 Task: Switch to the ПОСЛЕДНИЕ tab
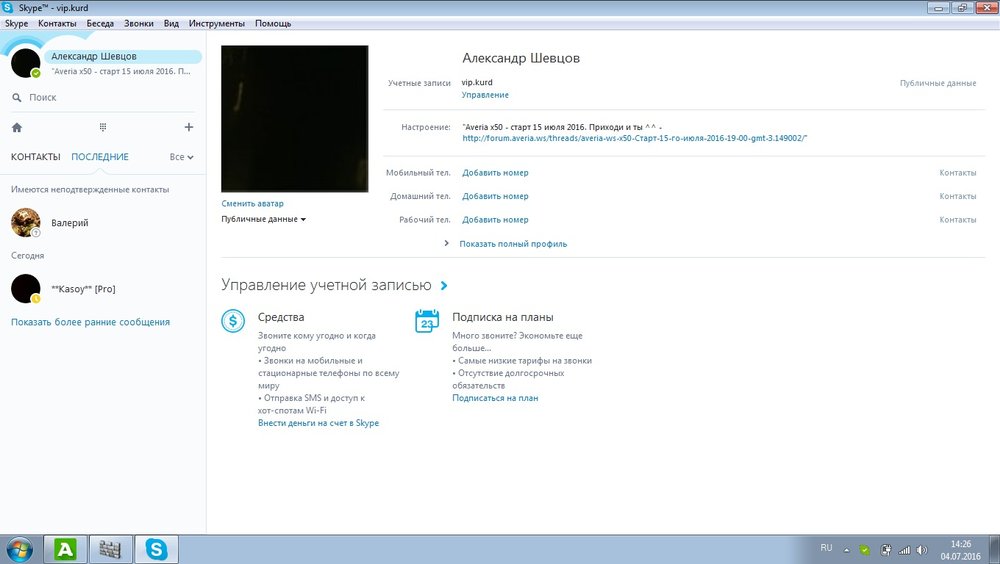[100, 157]
